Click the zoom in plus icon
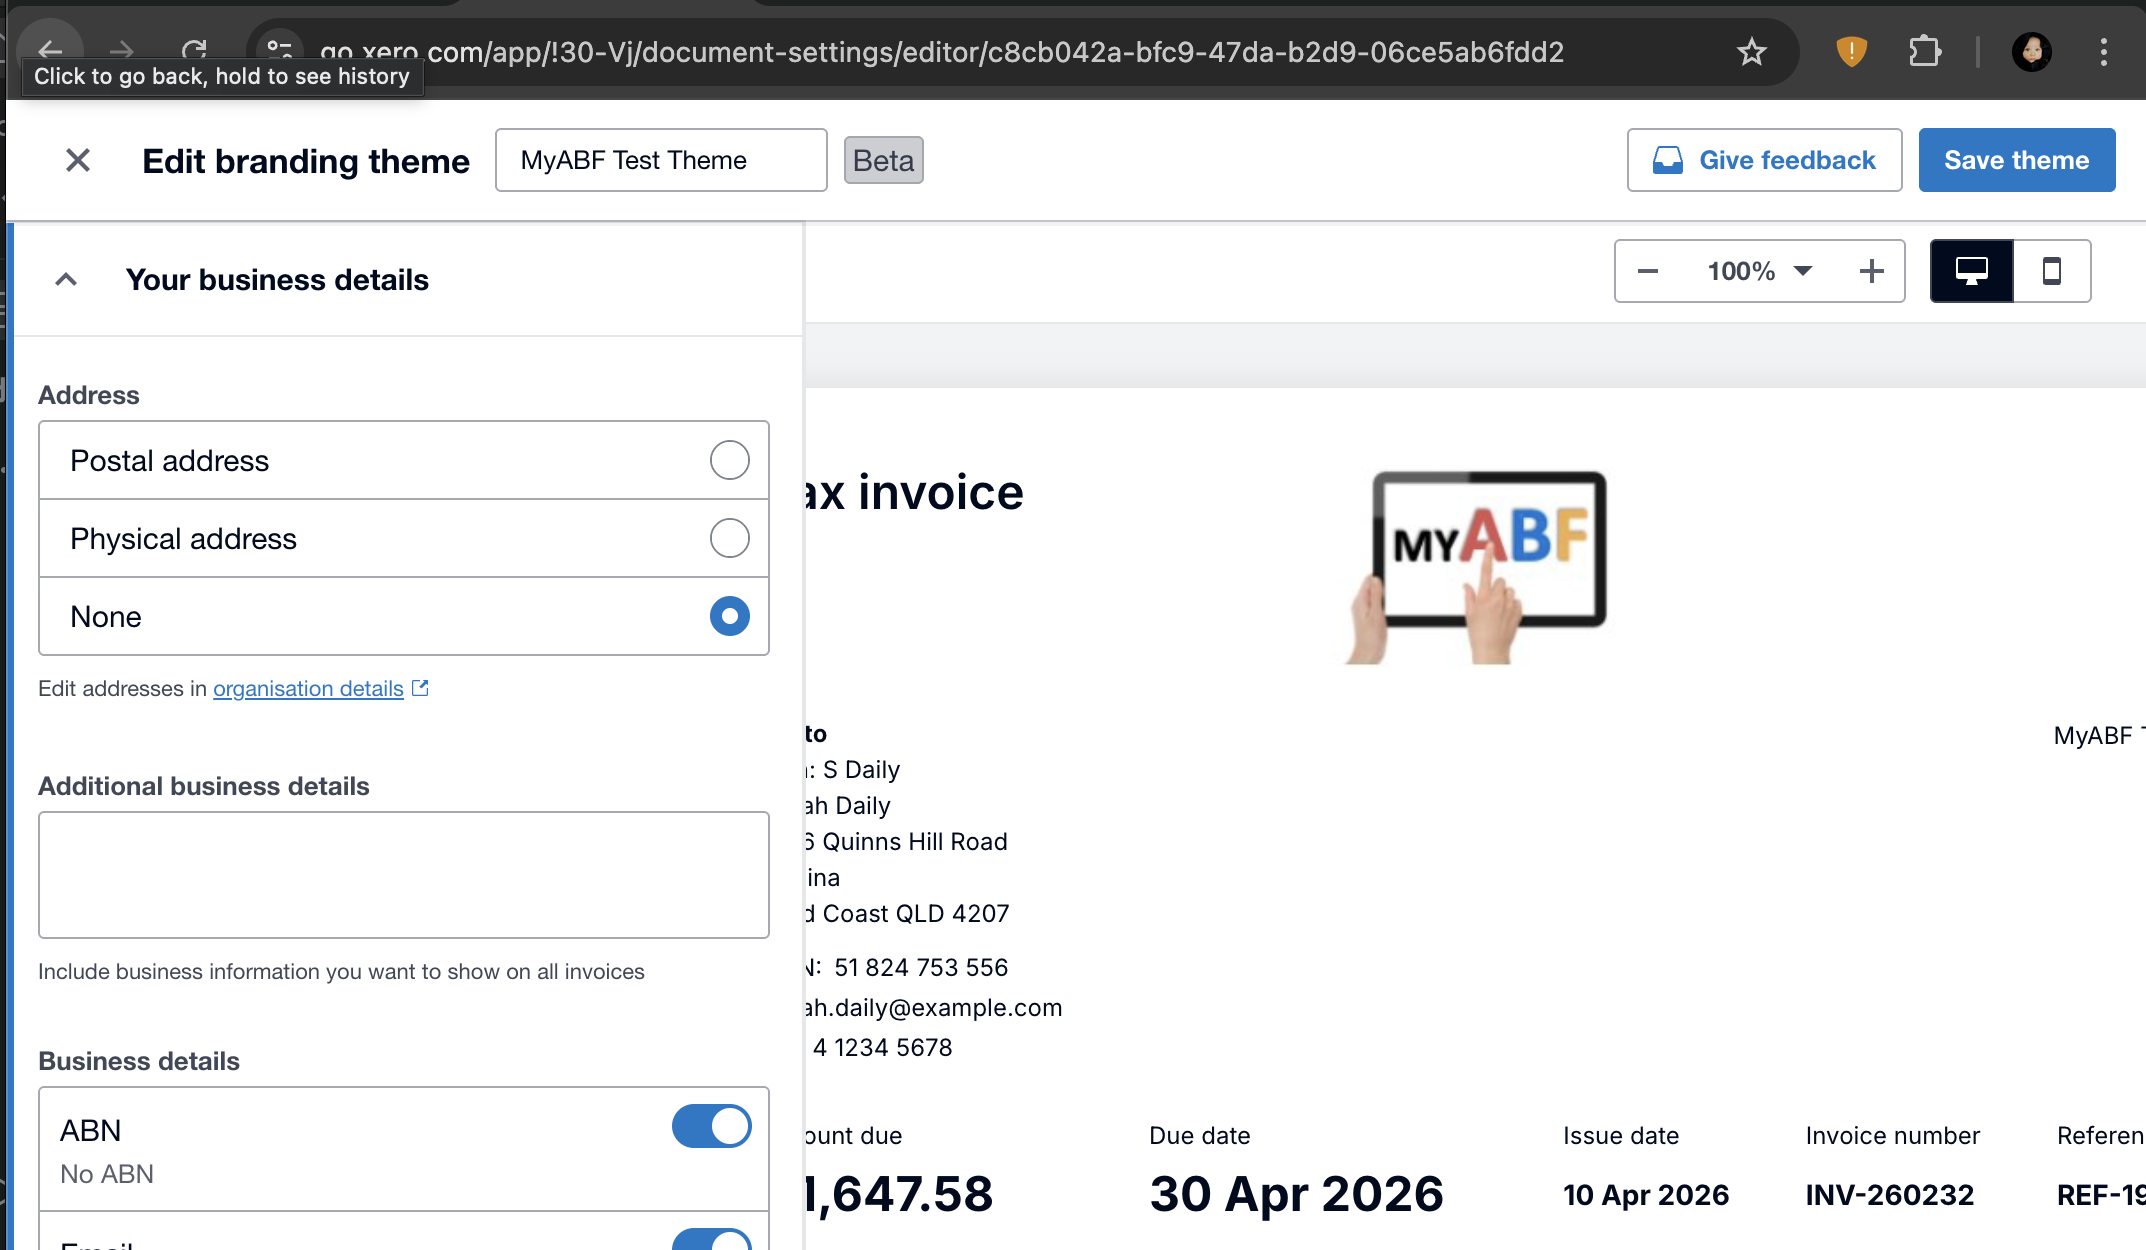 [1871, 271]
